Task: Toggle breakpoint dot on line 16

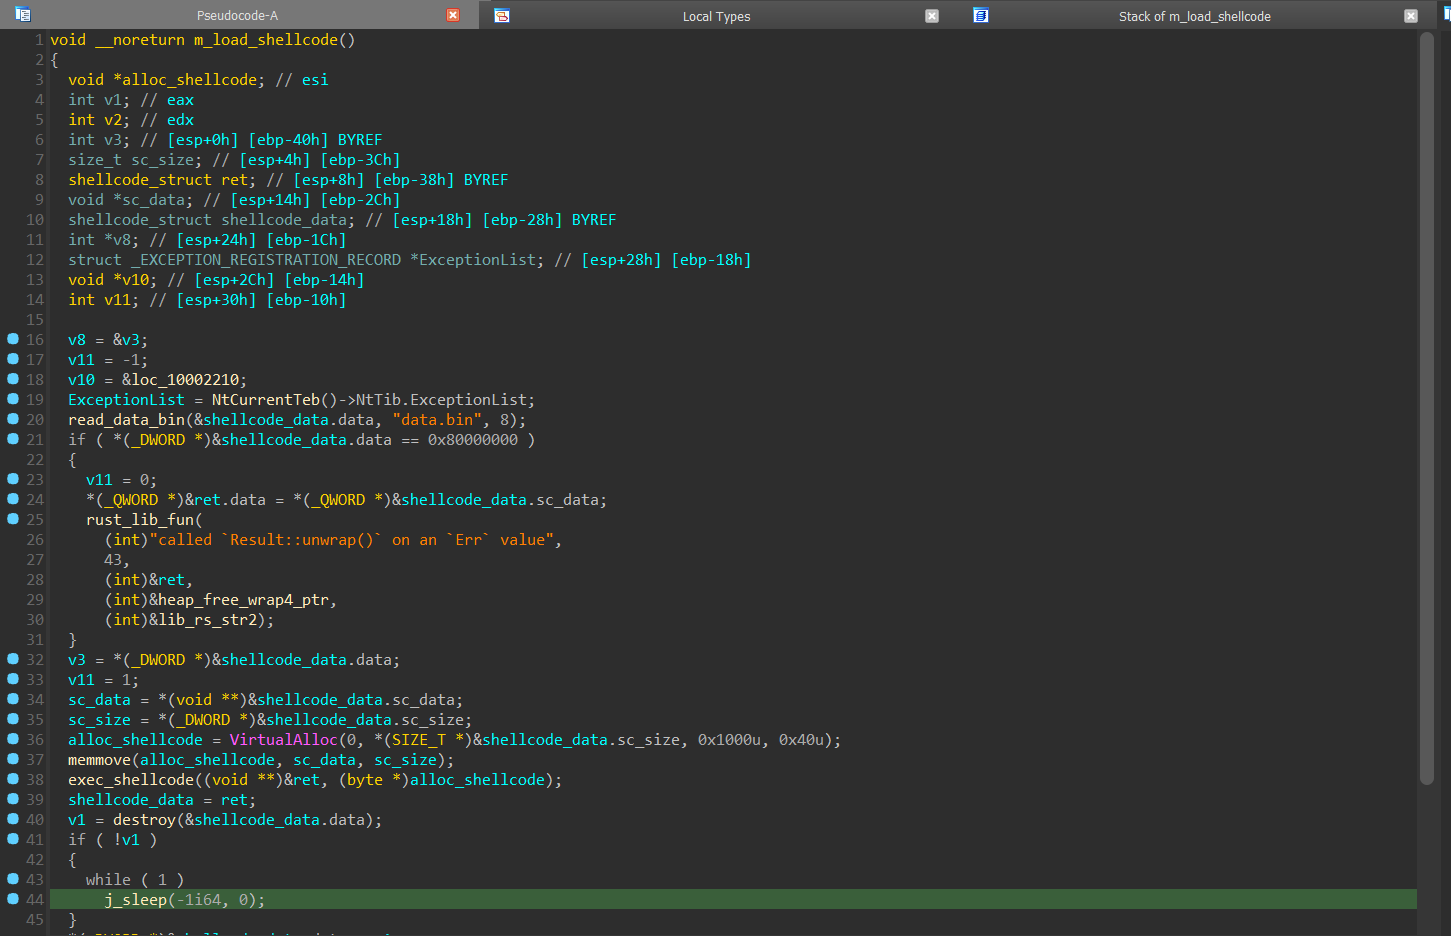Action: click(x=13, y=339)
